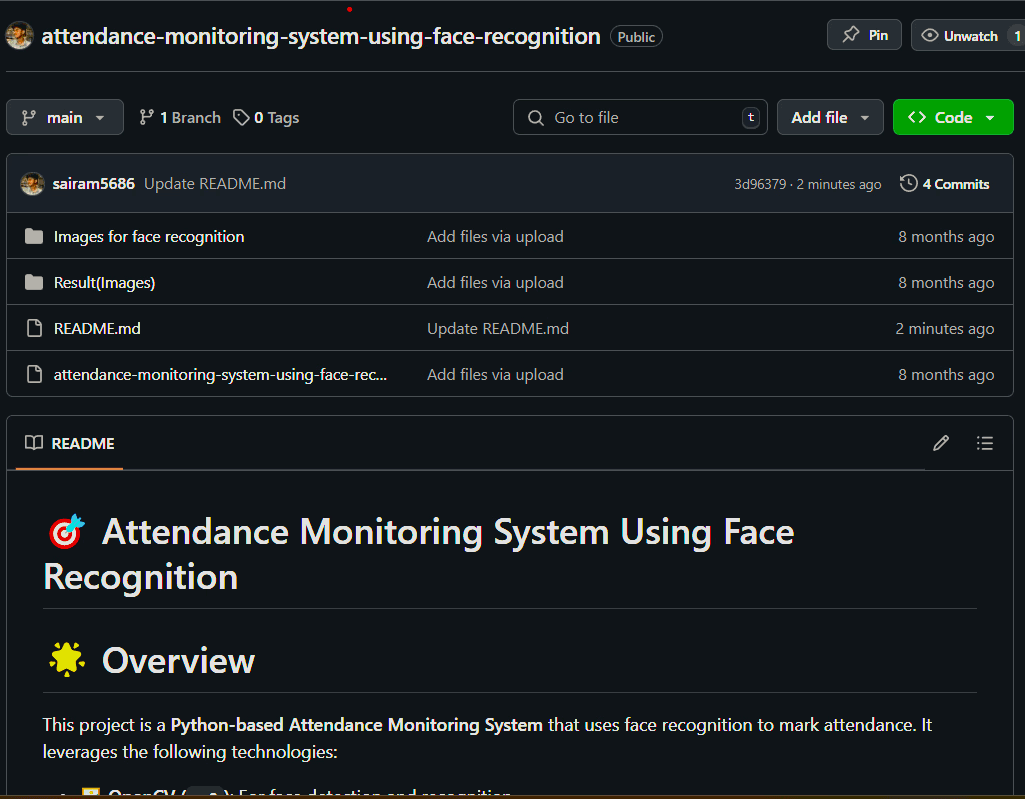Open the sairam5686 user profile link

click(x=93, y=184)
